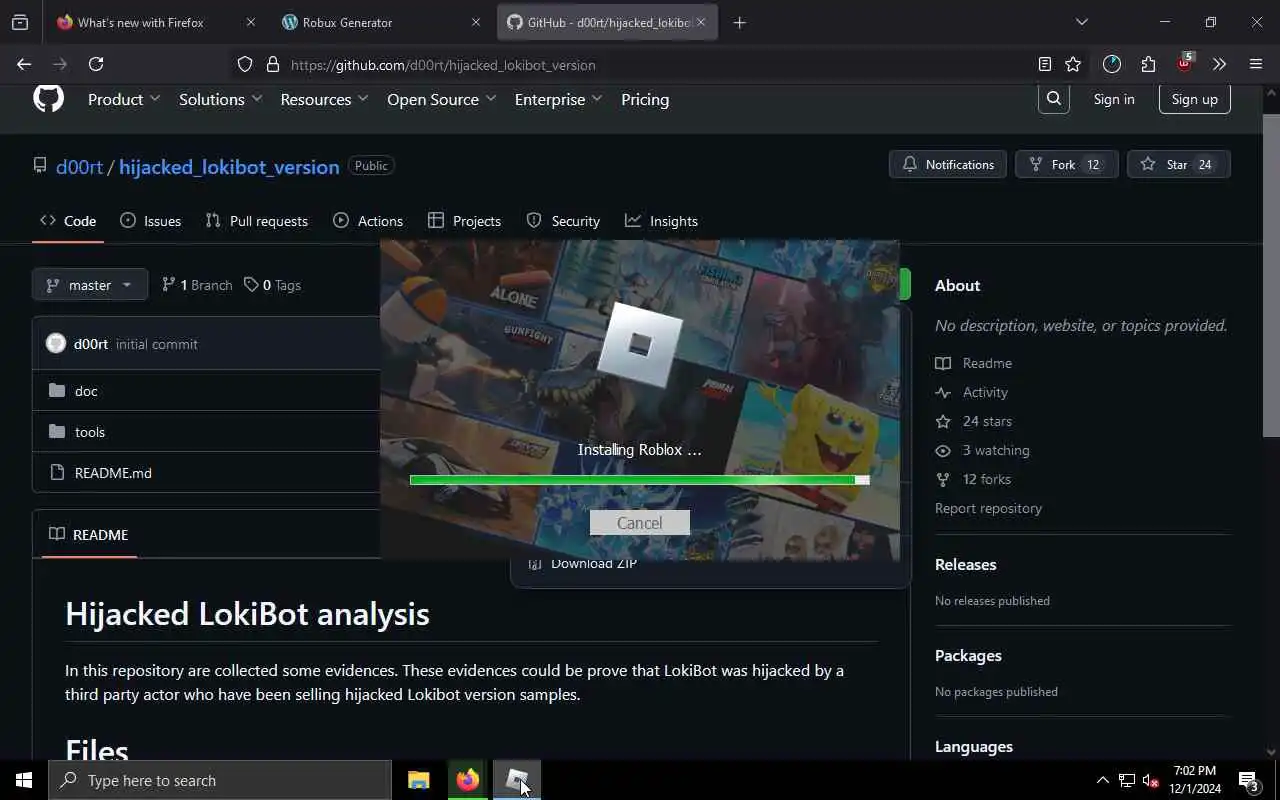The width and height of the screenshot is (1280, 800).
Task: Open the master branch dropdown
Action: [90, 285]
